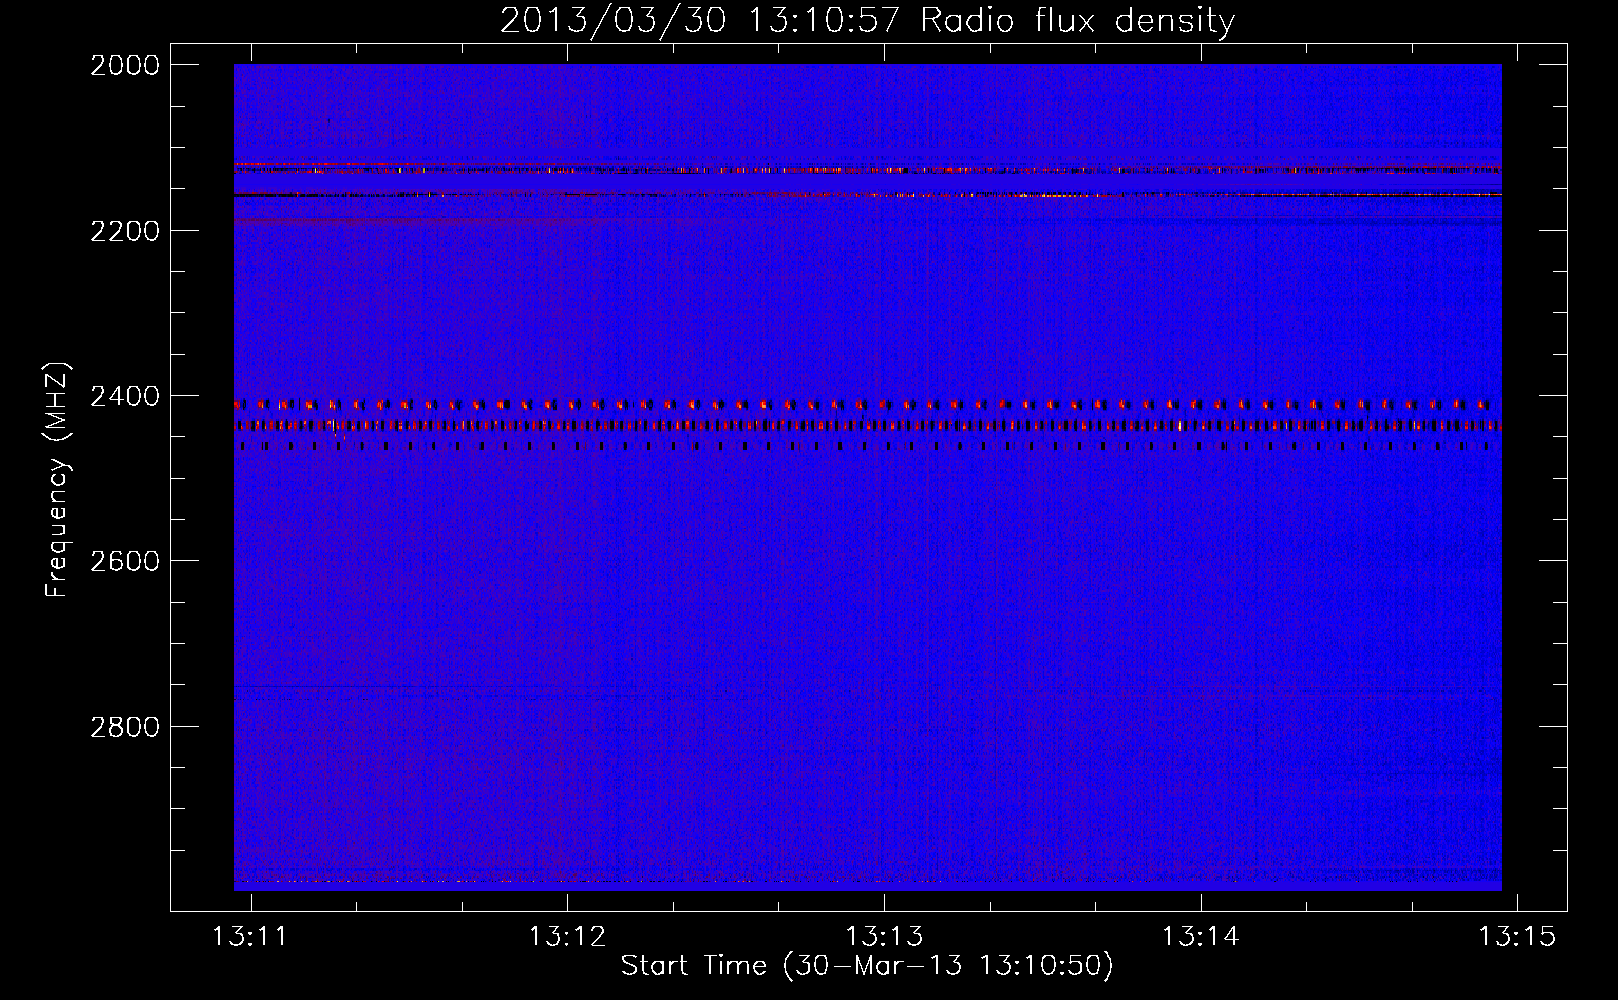Click the 'Frequency (MHZ)' axis title

58,480
